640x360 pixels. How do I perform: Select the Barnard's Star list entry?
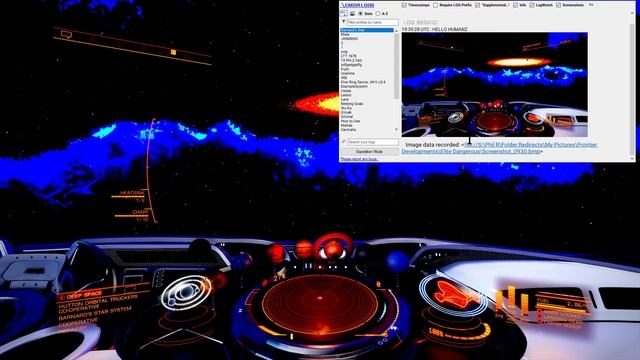pyautogui.click(x=367, y=30)
